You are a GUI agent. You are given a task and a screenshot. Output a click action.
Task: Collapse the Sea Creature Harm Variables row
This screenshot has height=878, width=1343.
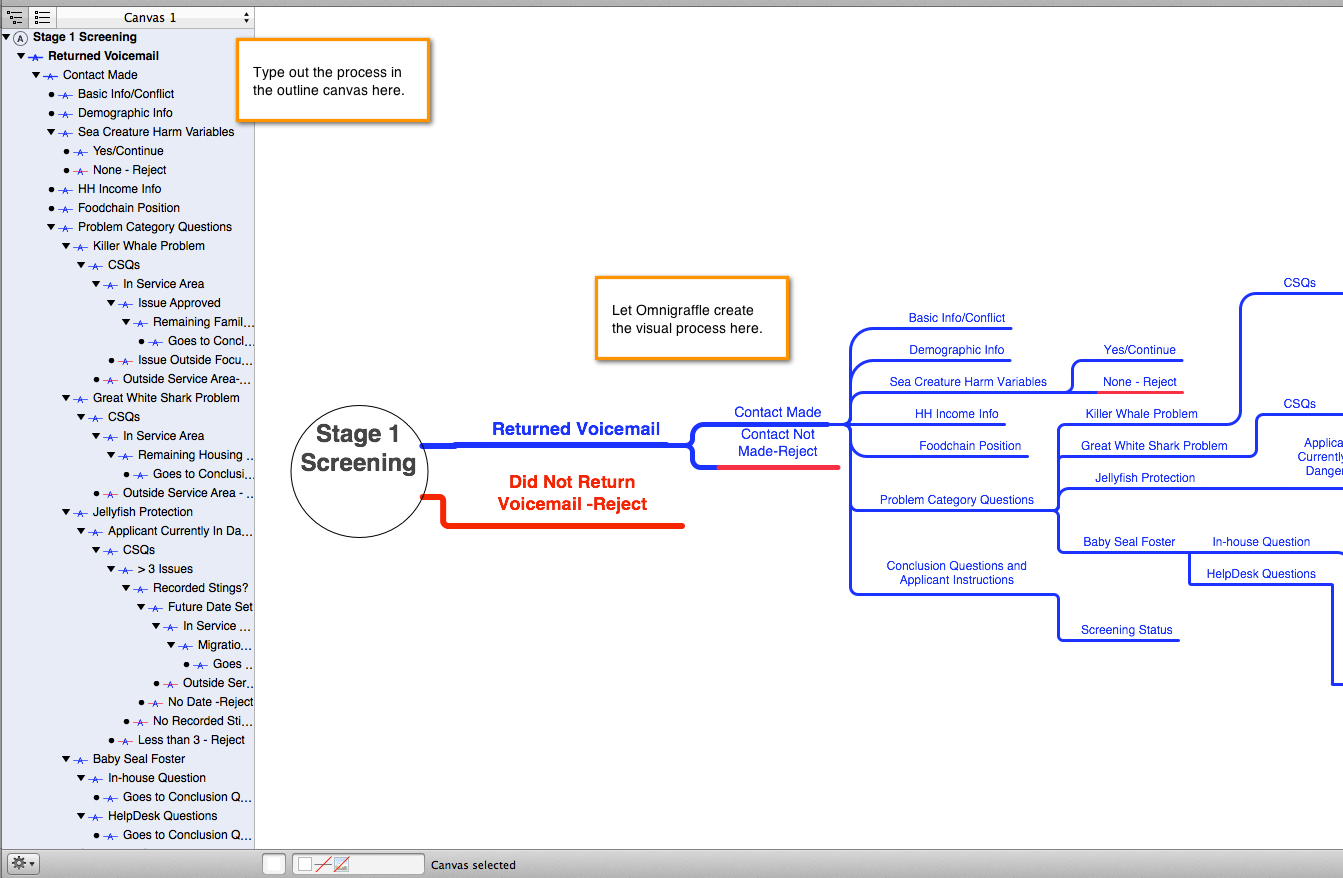[51, 132]
